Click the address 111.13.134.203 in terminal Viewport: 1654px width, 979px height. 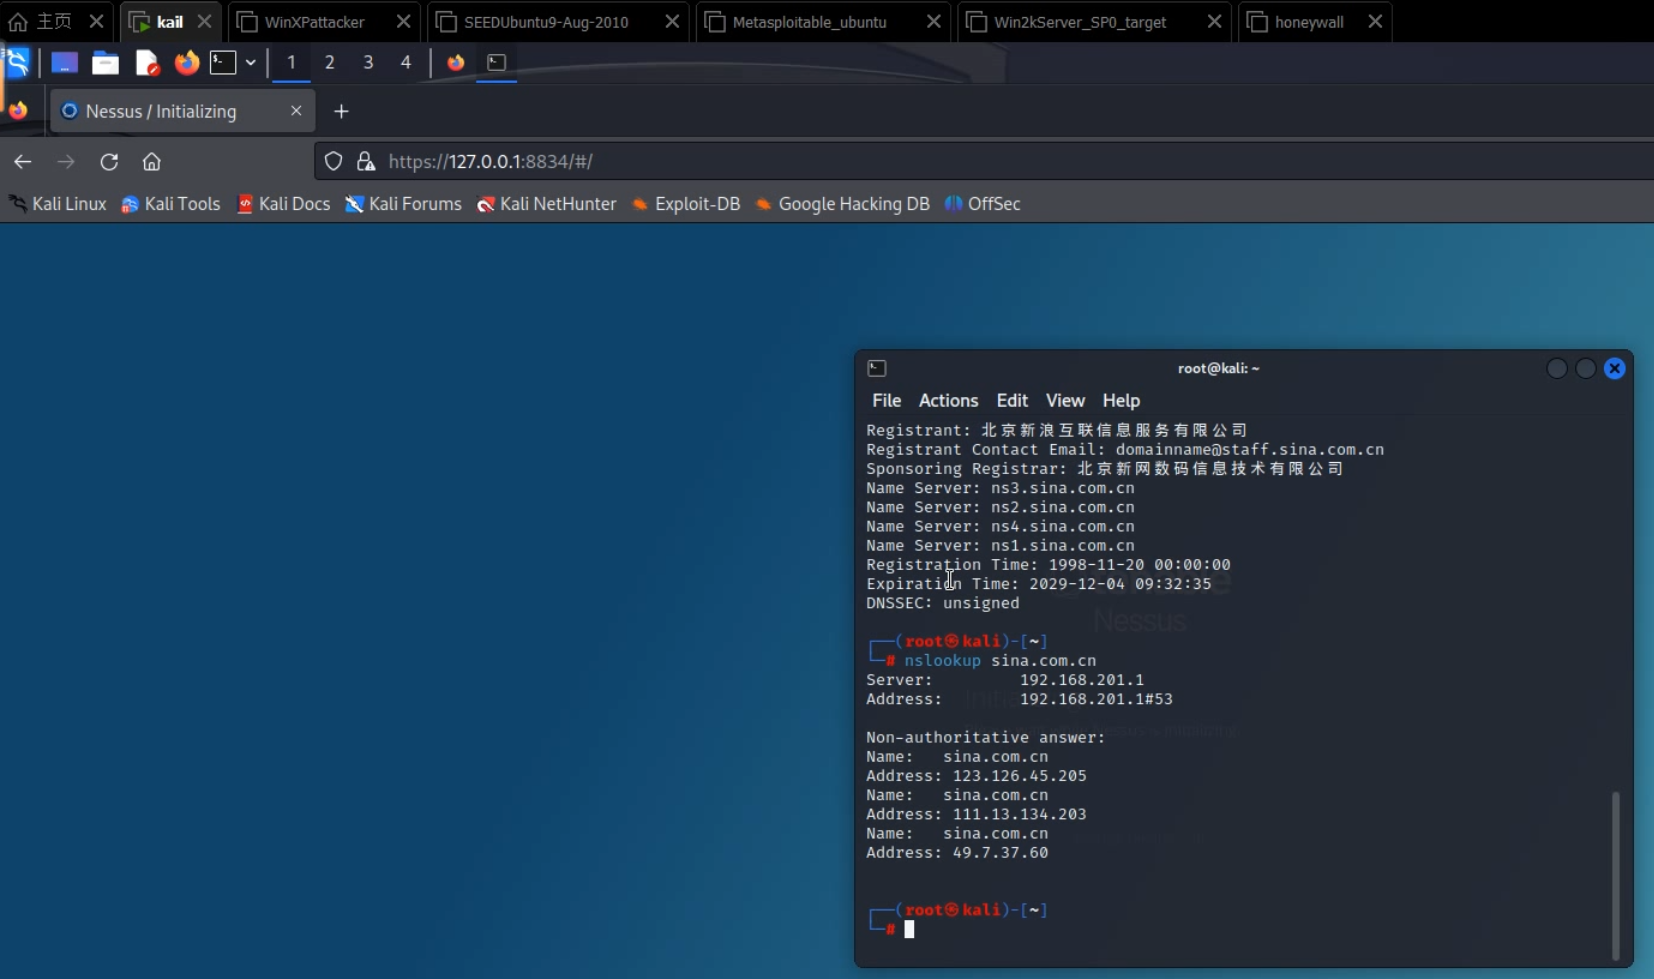coord(1019,815)
